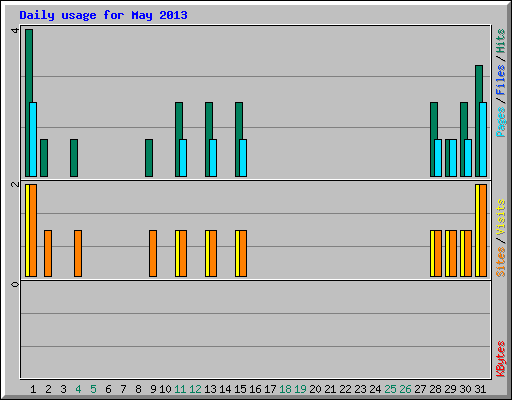Click green day label '25' on x-axis
The width and height of the screenshot is (512, 400).
coord(390,389)
